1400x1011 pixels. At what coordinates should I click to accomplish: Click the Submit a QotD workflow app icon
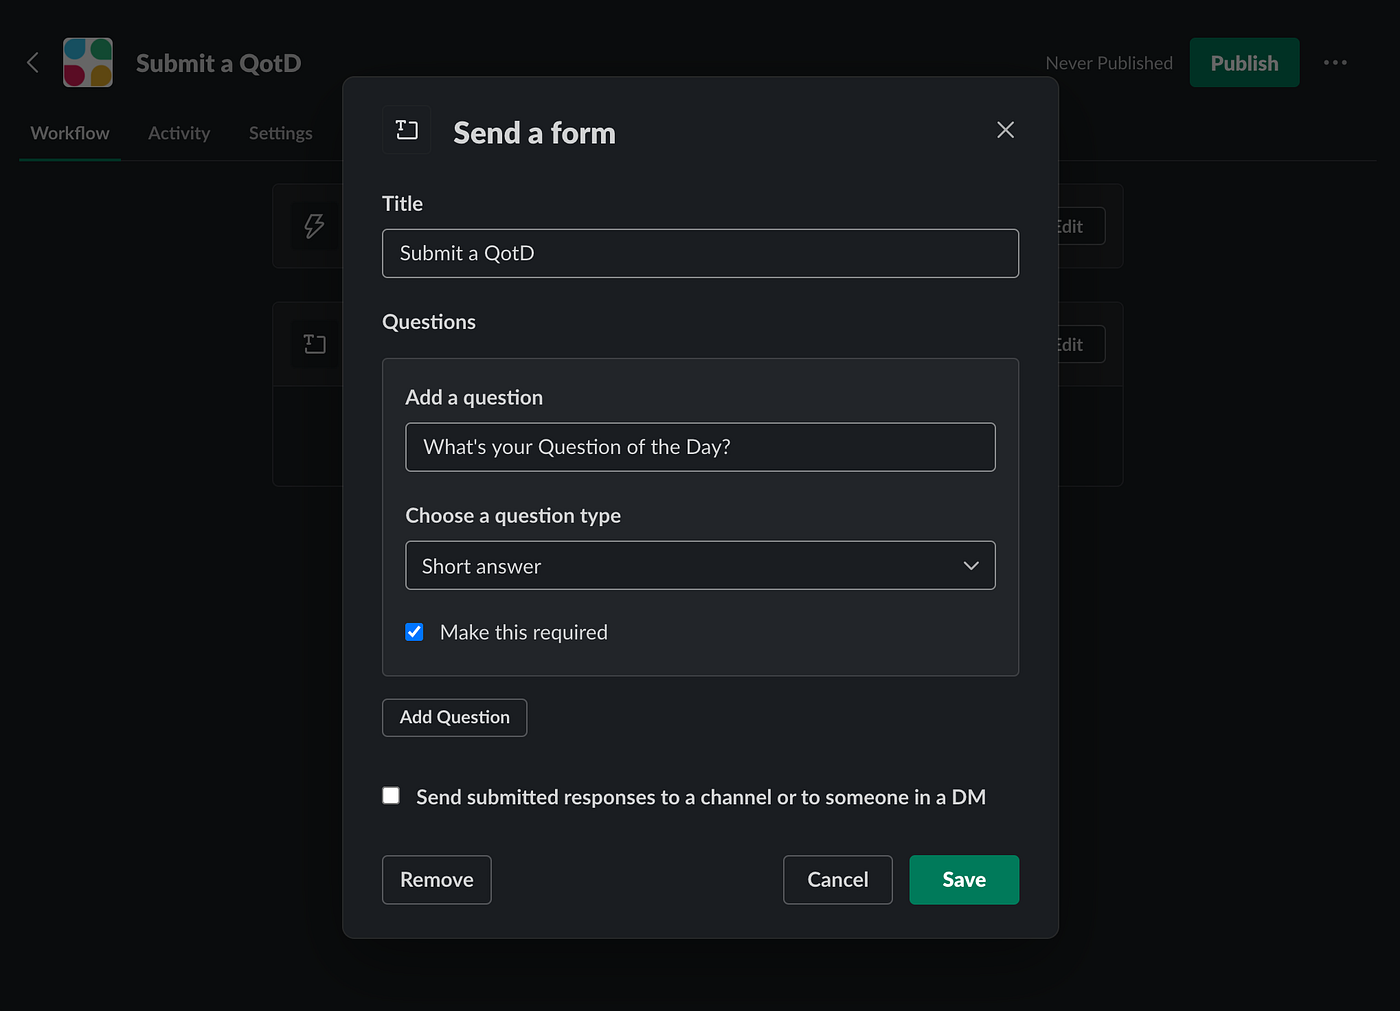point(88,63)
